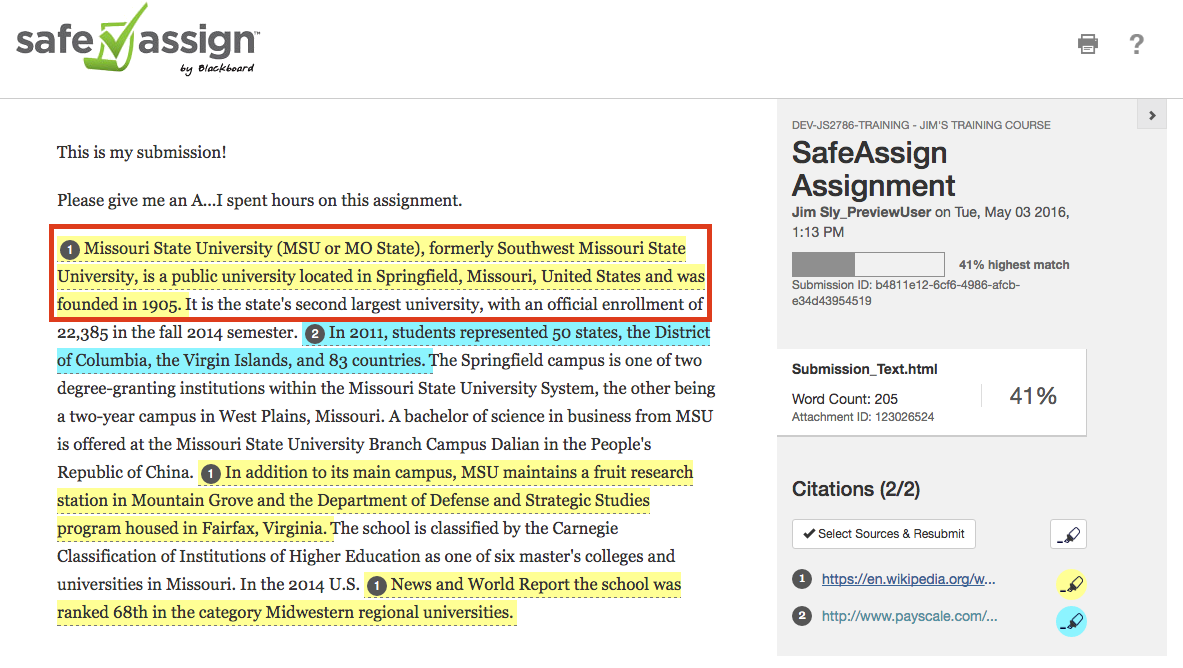Click the 41% highest match progress bar
Screen dimensions: 1183x668
click(x=867, y=264)
